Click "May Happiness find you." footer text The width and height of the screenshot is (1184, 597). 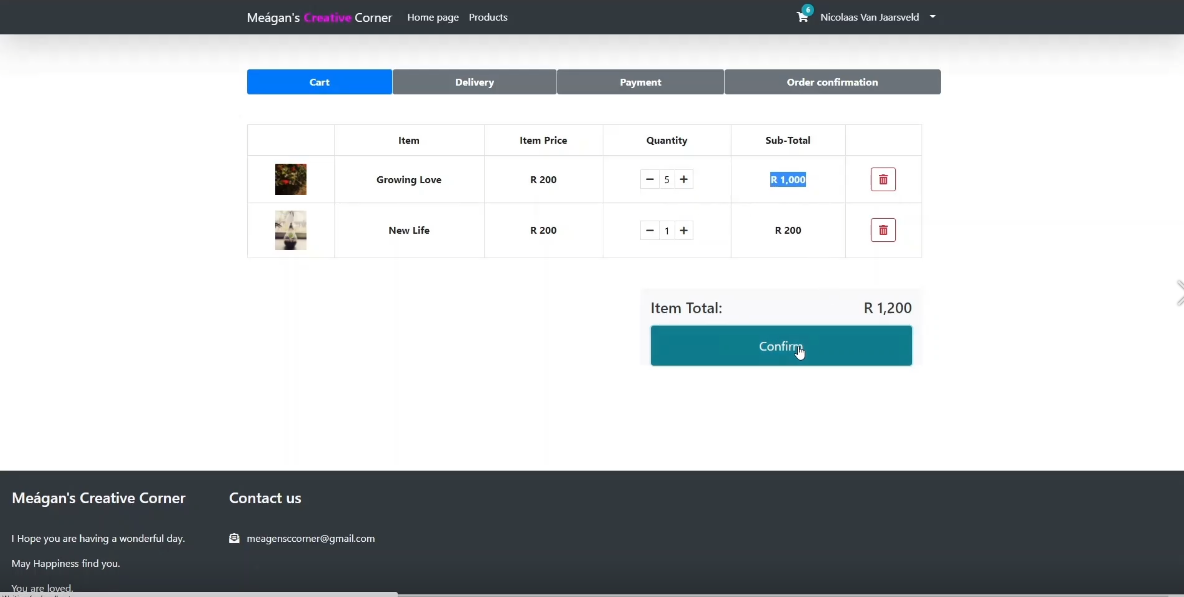click(x=66, y=563)
